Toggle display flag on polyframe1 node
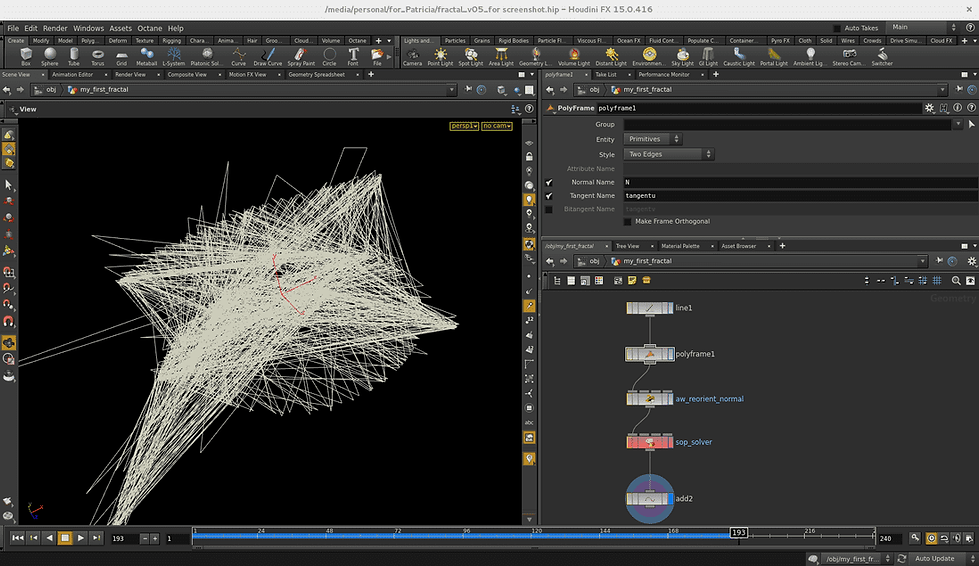This screenshot has height=566, width=979. [671, 354]
